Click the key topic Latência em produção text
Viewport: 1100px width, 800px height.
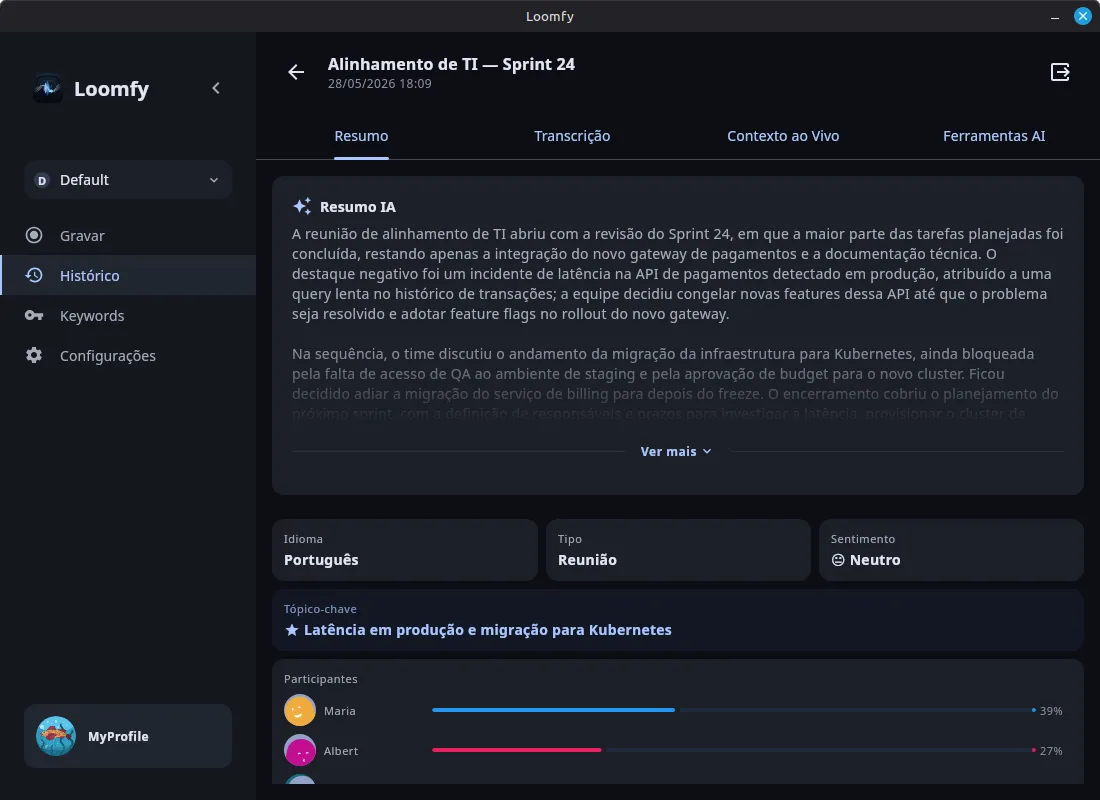[488, 630]
